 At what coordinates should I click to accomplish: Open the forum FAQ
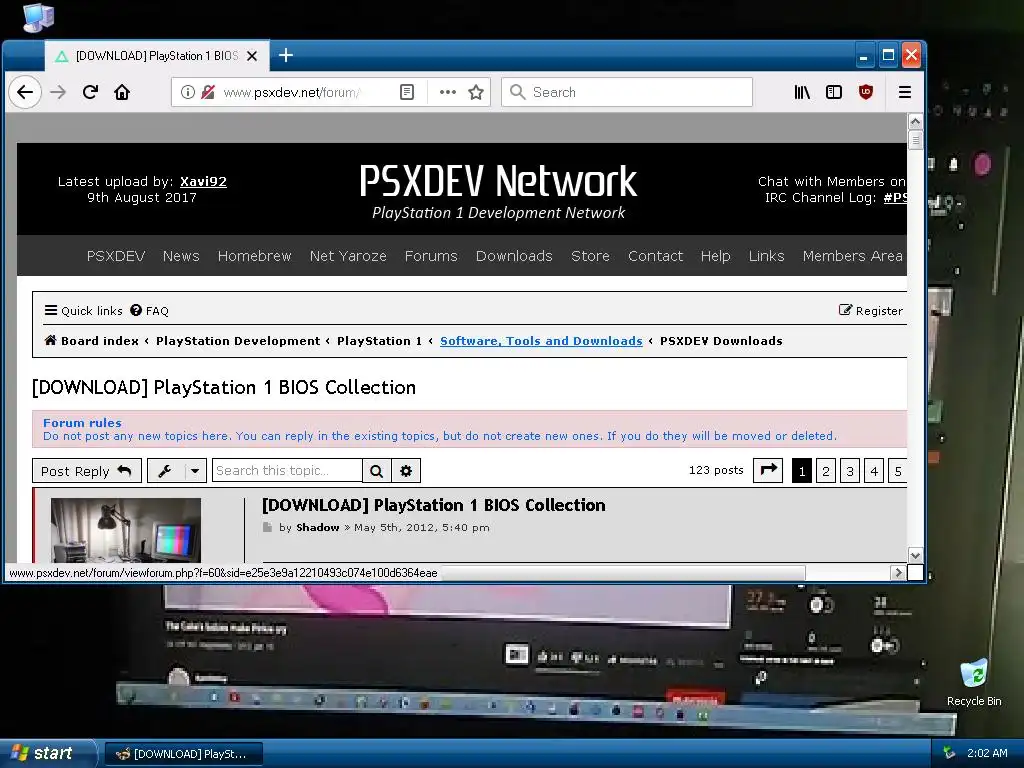150,311
